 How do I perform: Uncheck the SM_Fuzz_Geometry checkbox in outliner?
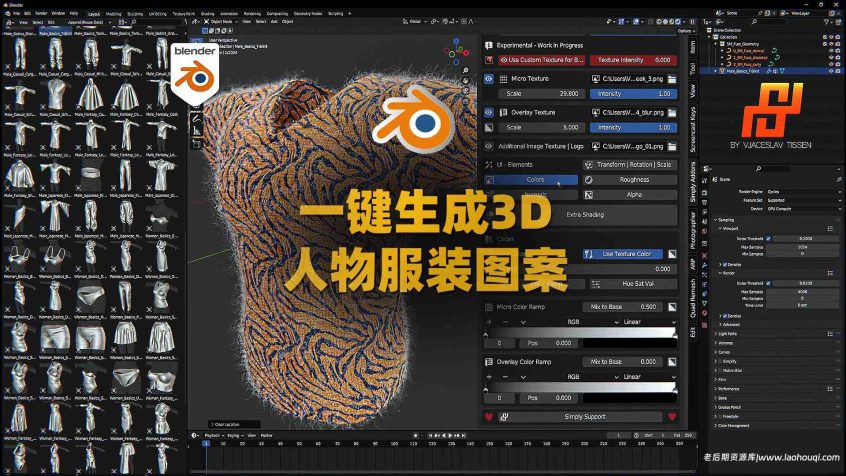point(825,44)
